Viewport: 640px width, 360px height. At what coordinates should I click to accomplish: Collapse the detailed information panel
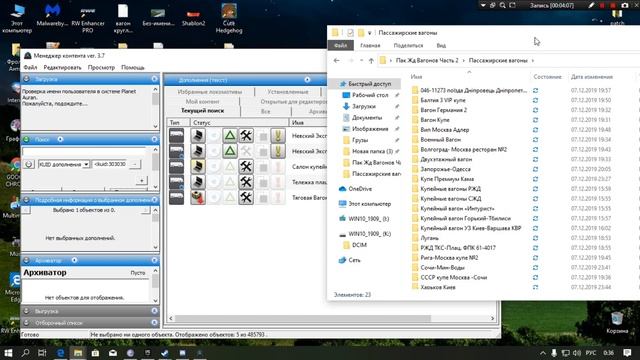point(154,200)
